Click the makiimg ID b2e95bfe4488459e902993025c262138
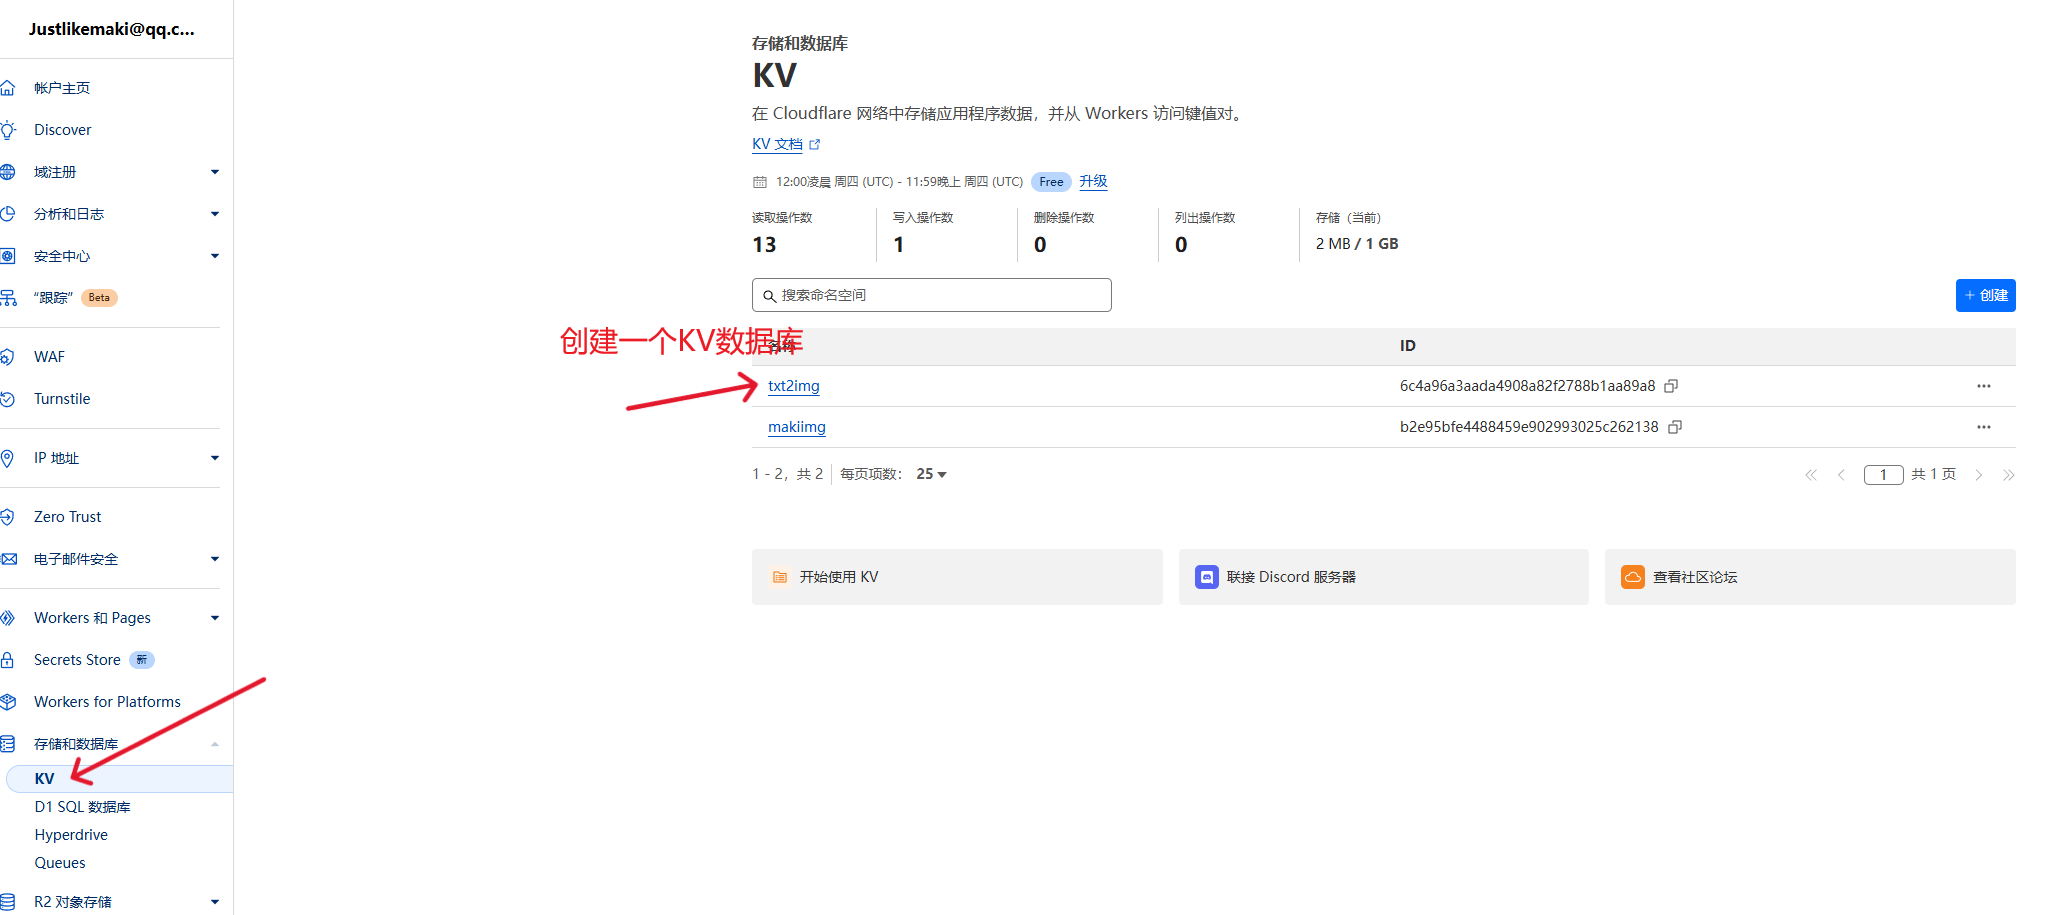 coord(1529,427)
